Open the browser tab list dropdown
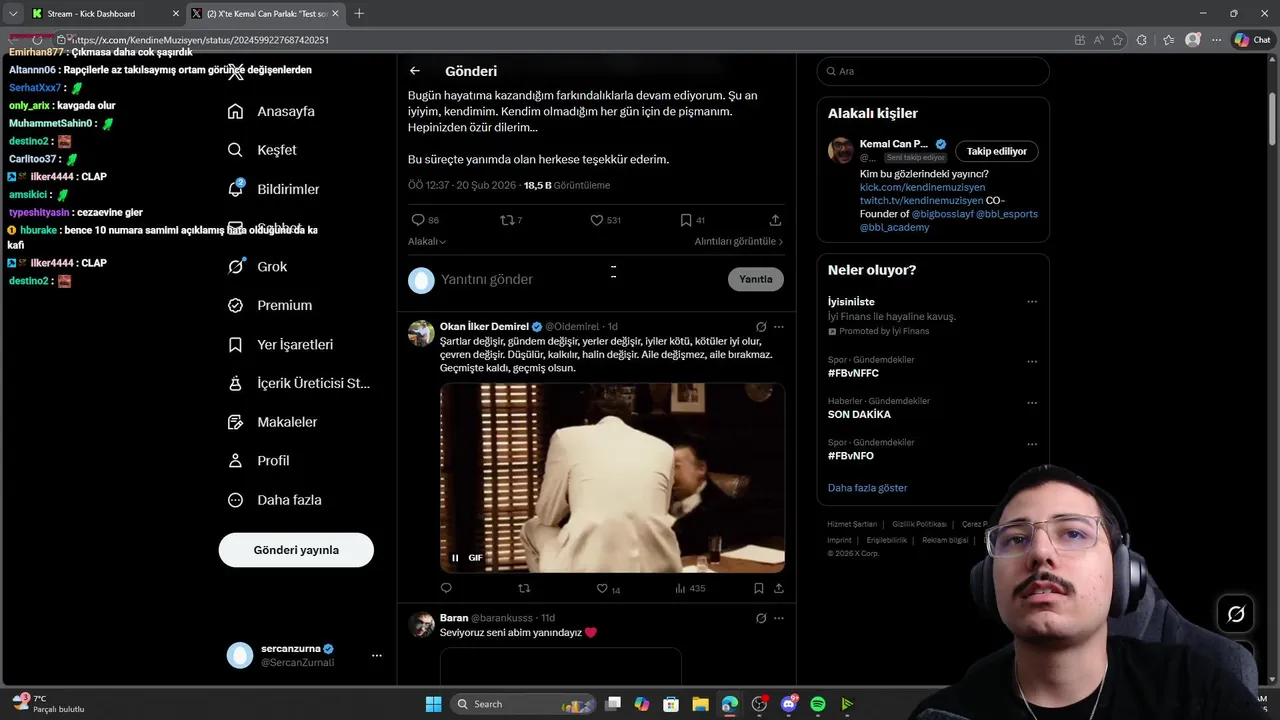This screenshot has width=1280, height=720. pyautogui.click(x=13, y=13)
